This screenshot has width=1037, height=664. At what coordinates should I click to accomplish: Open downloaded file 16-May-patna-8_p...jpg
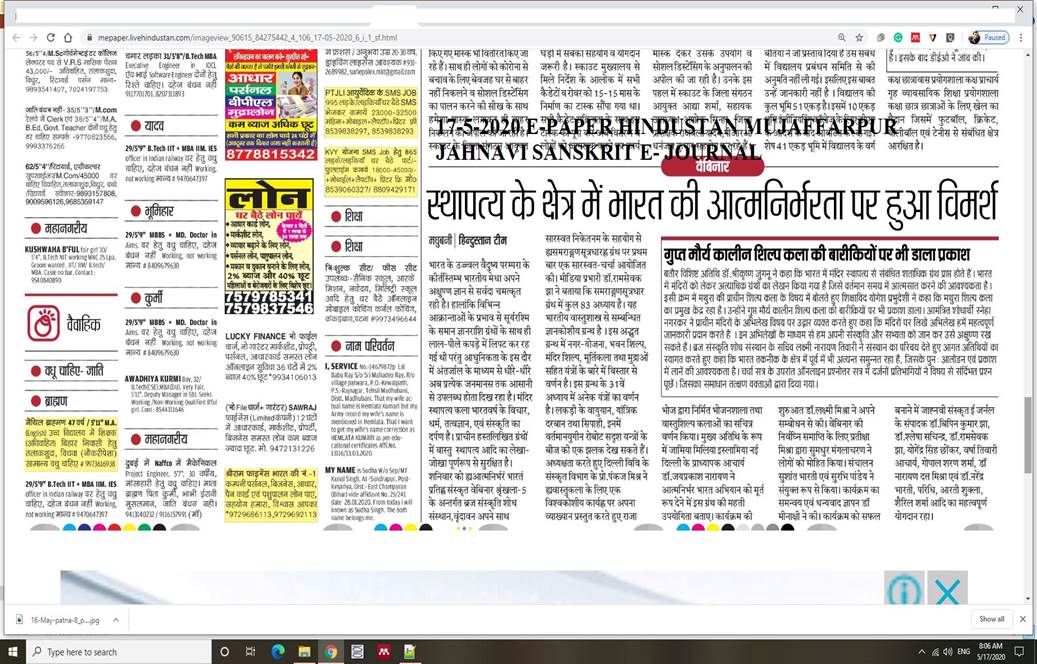coord(63,620)
